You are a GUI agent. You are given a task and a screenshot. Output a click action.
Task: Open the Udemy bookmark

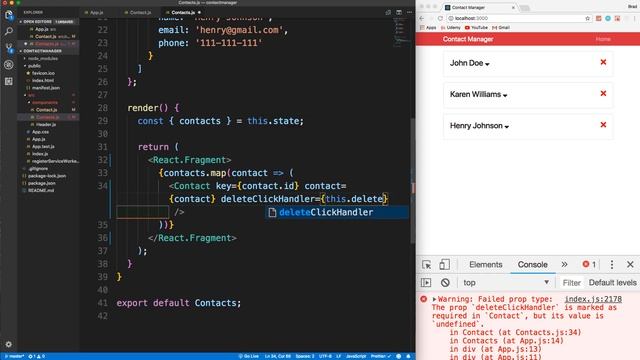coord(451,28)
